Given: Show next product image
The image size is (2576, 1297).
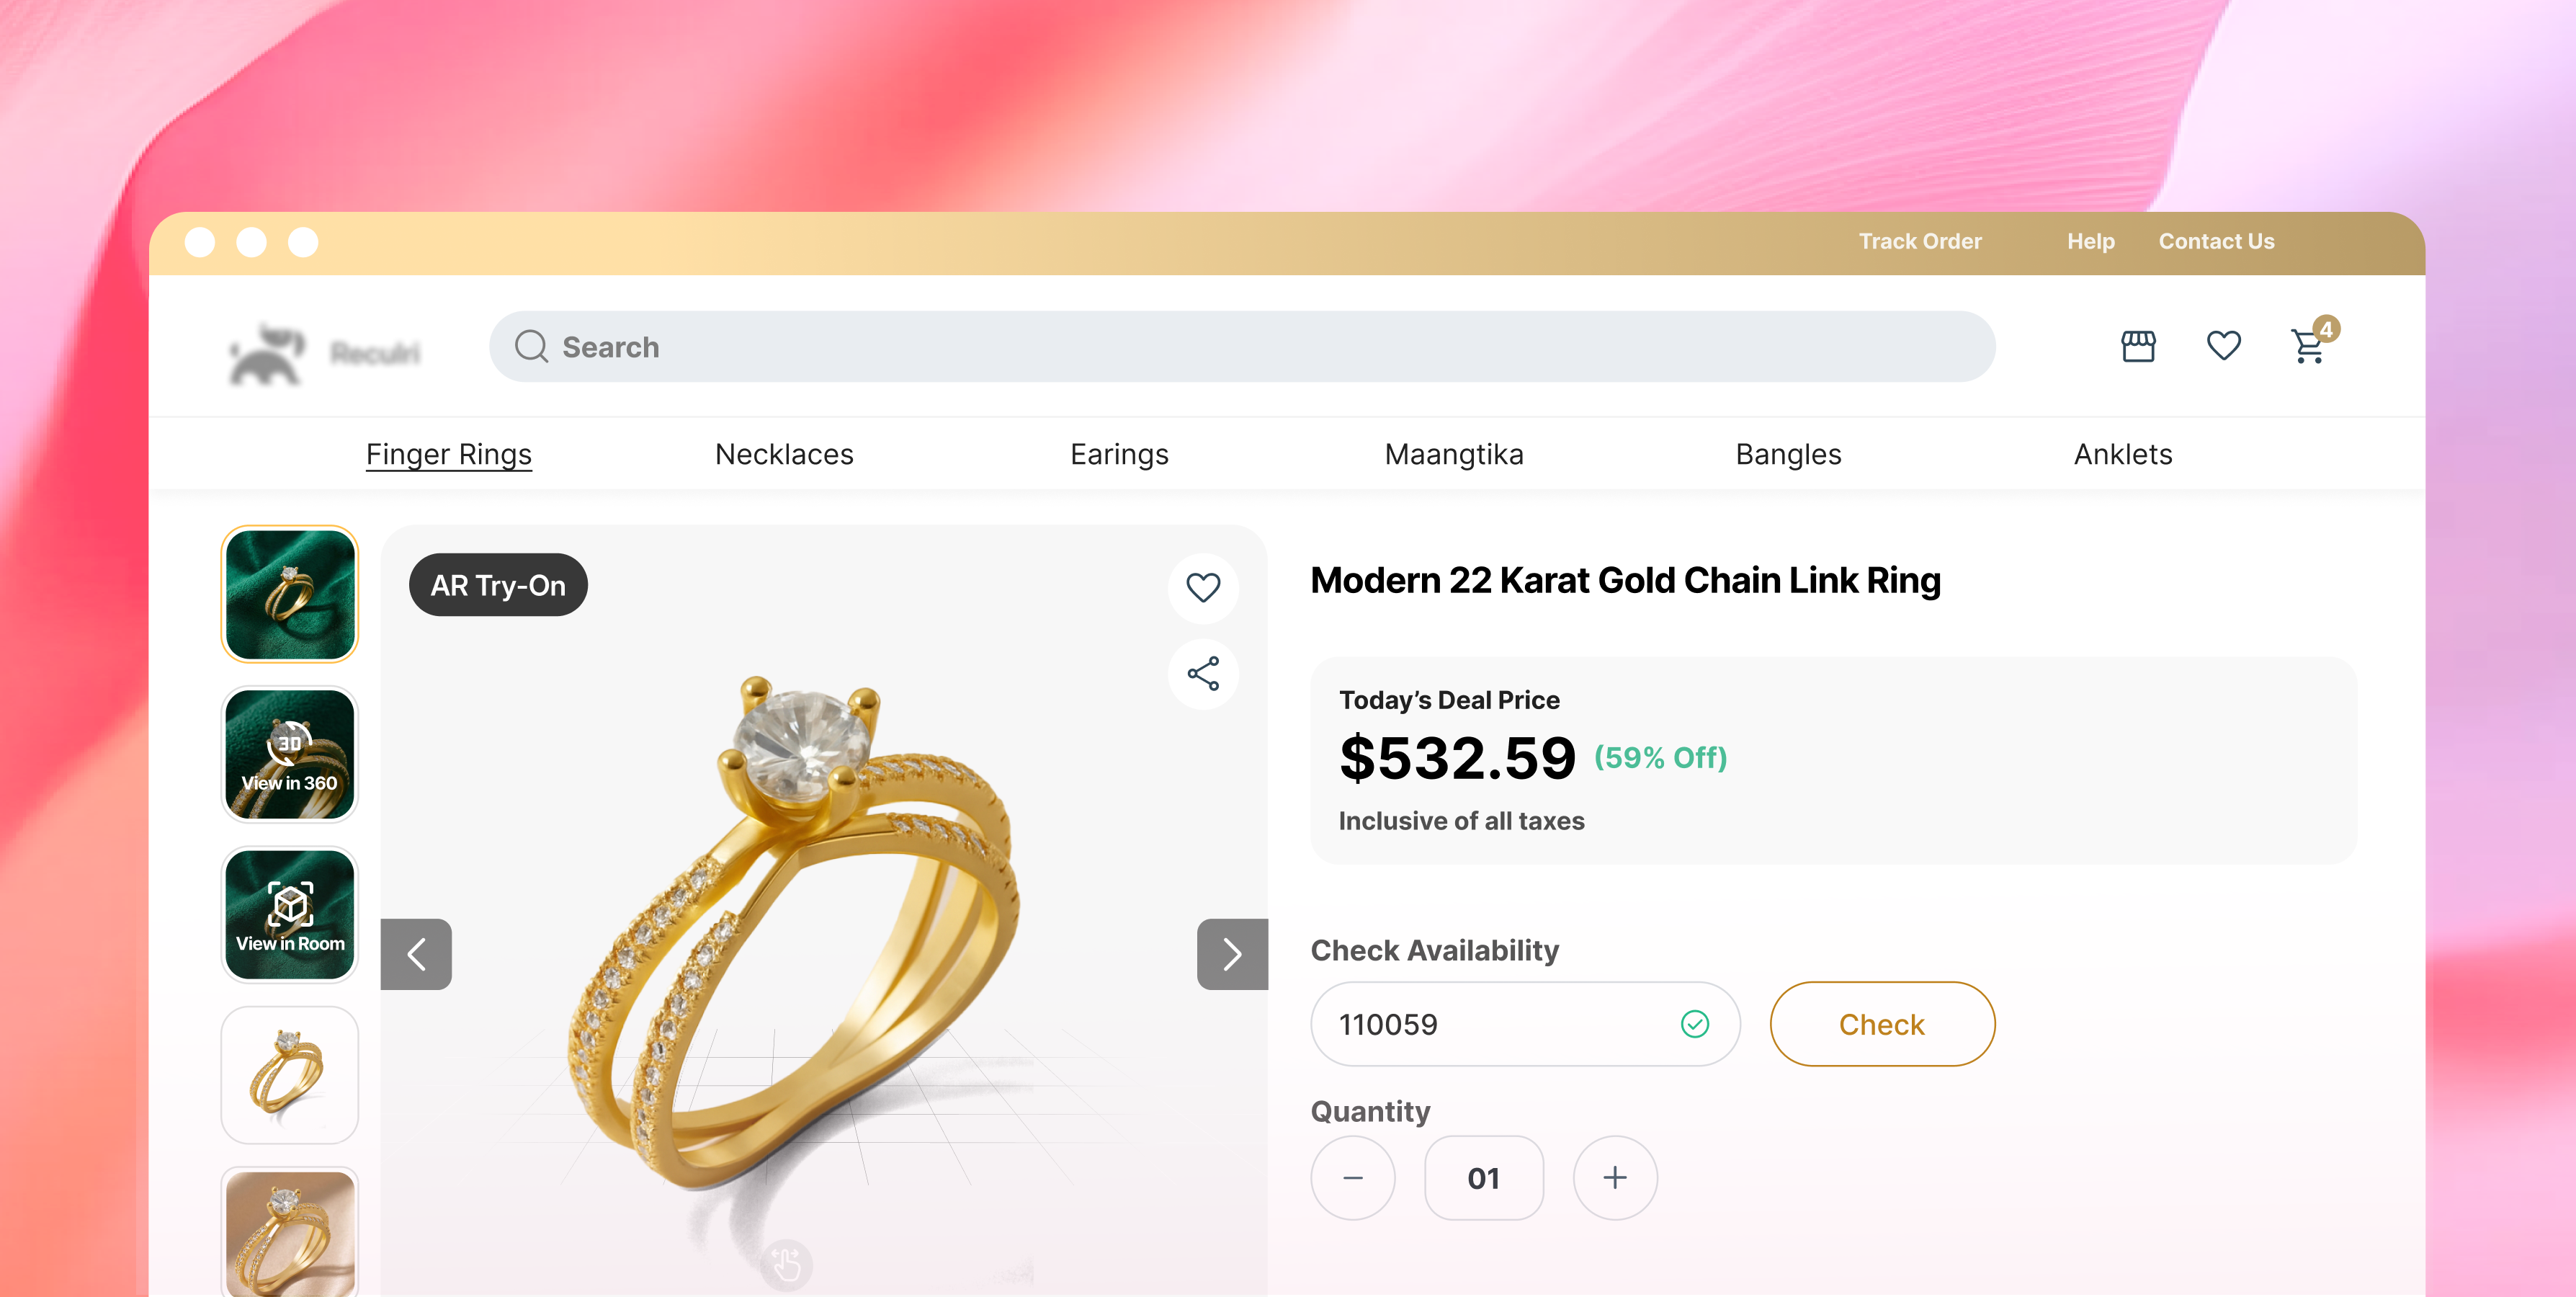Looking at the screenshot, I should coord(1232,954).
